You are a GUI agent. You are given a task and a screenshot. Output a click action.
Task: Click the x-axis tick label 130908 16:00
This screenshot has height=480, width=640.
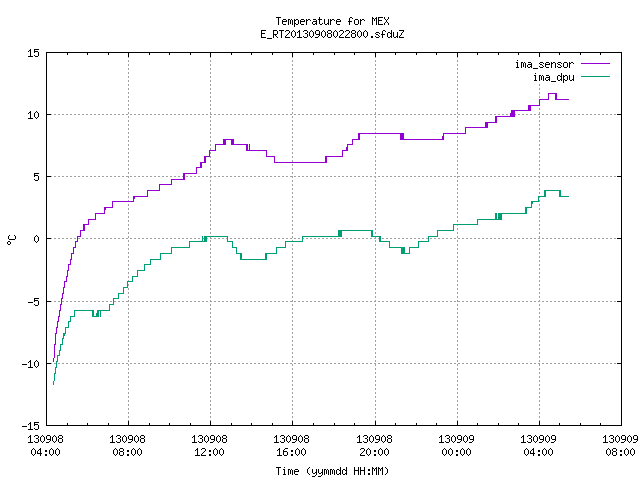pyautogui.click(x=291, y=445)
